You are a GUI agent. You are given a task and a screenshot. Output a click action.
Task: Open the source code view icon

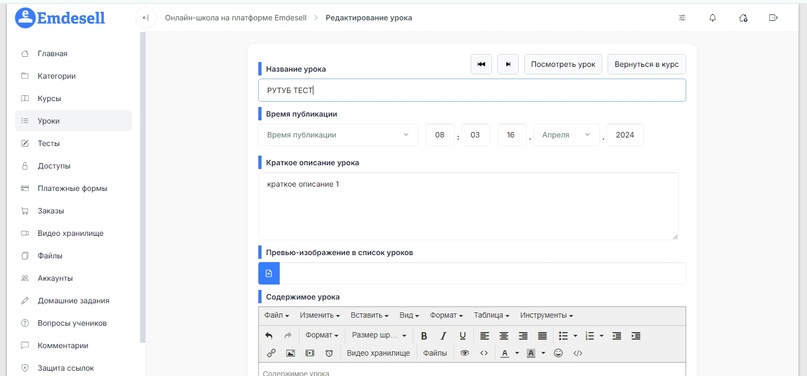point(577,353)
